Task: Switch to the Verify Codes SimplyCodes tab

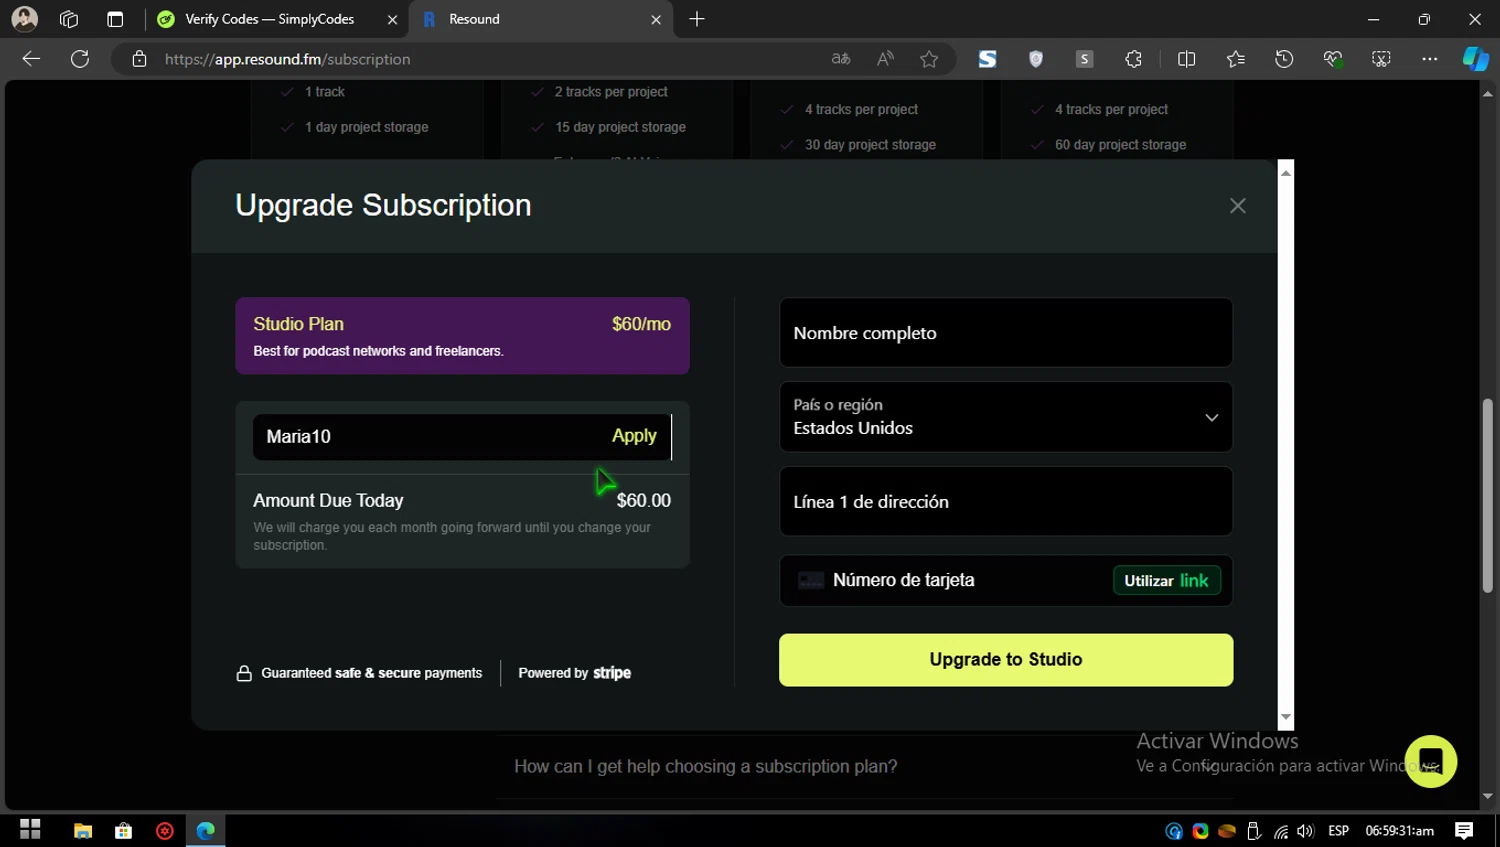Action: pos(269,19)
